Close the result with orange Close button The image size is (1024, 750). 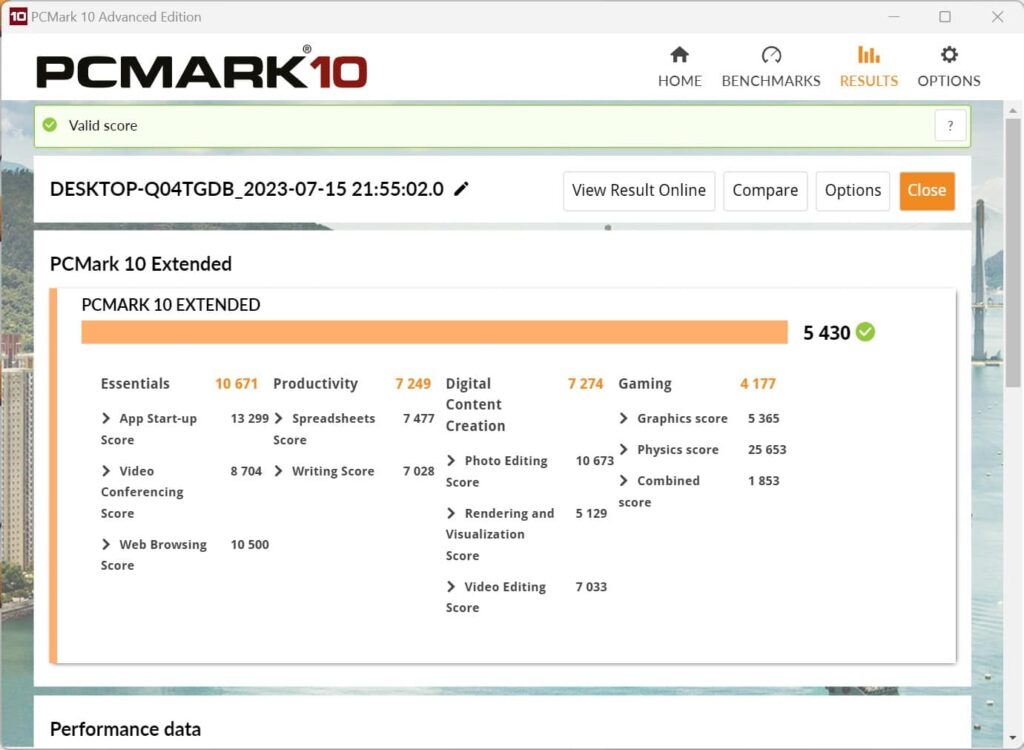click(x=926, y=190)
